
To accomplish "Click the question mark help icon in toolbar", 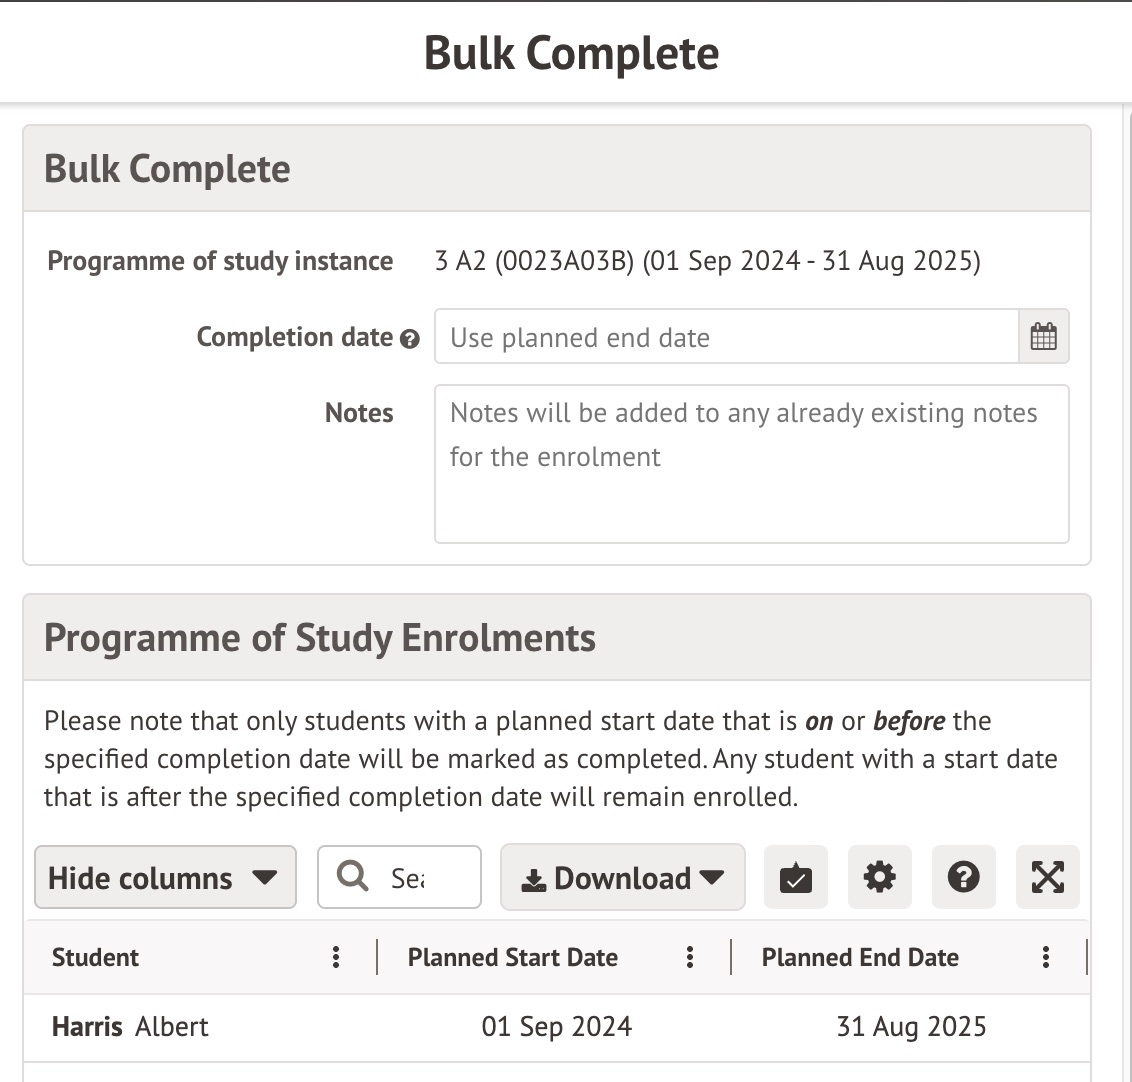I will pyautogui.click(x=963, y=878).
